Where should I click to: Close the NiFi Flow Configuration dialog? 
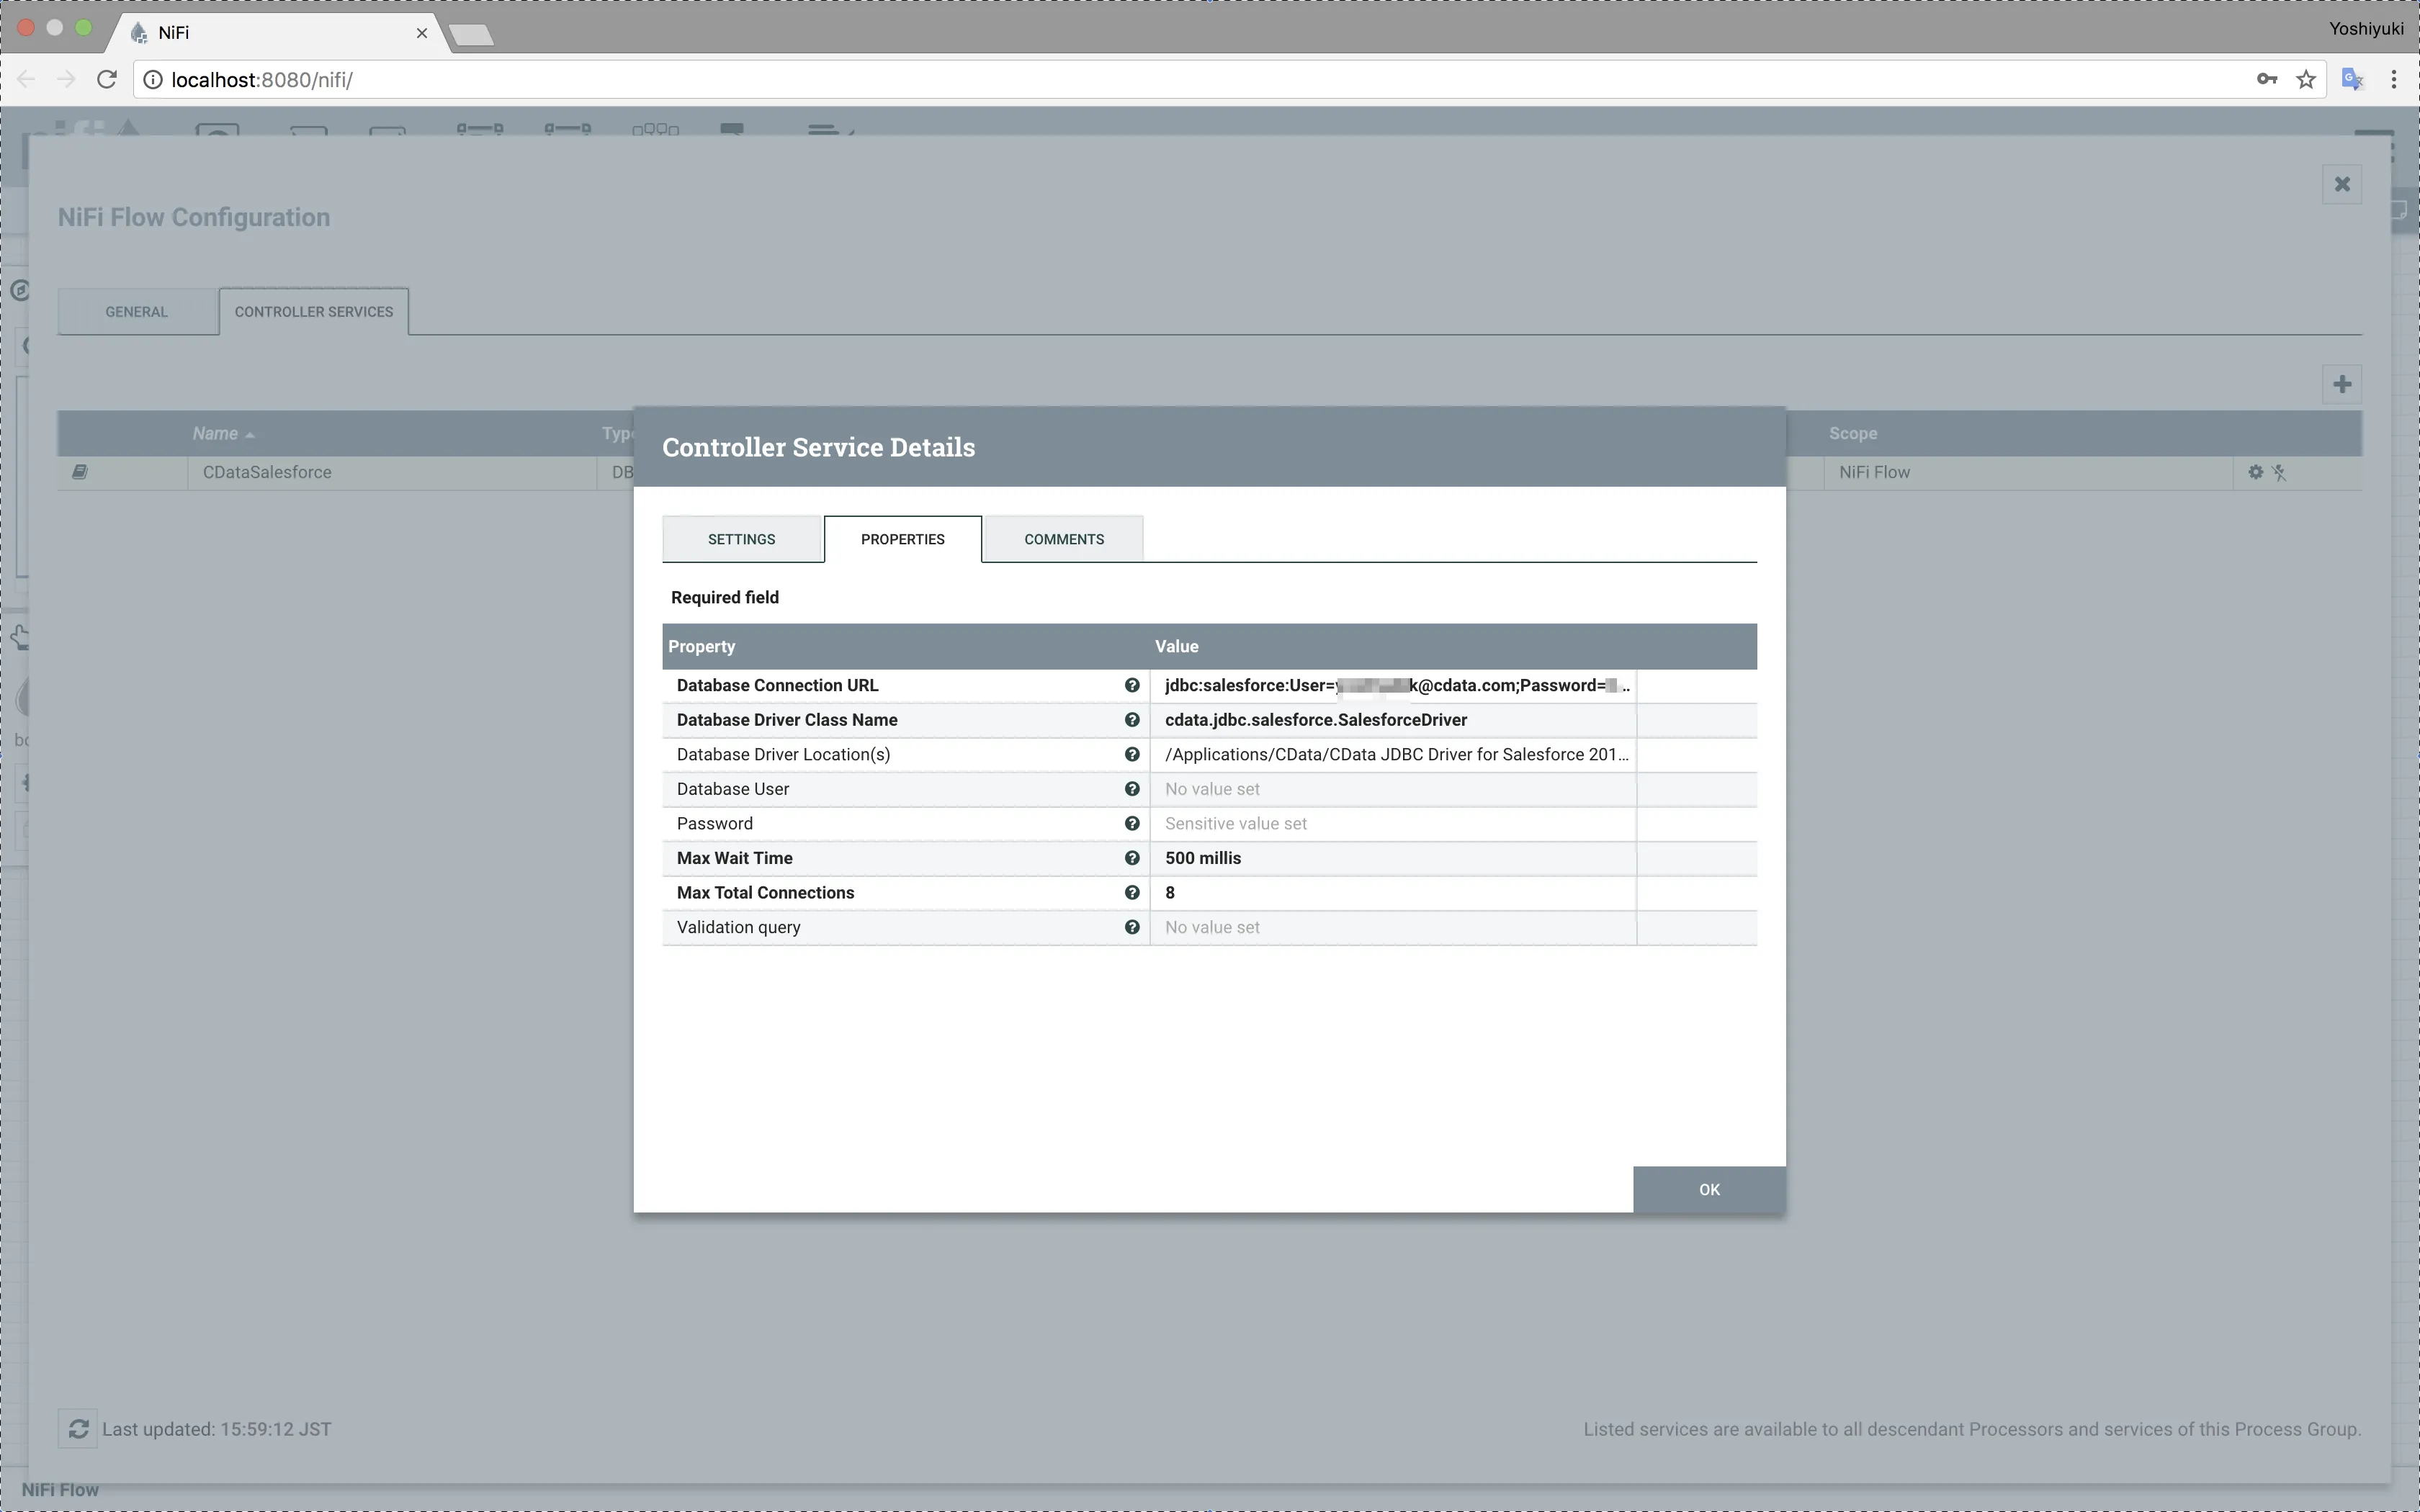click(2342, 184)
